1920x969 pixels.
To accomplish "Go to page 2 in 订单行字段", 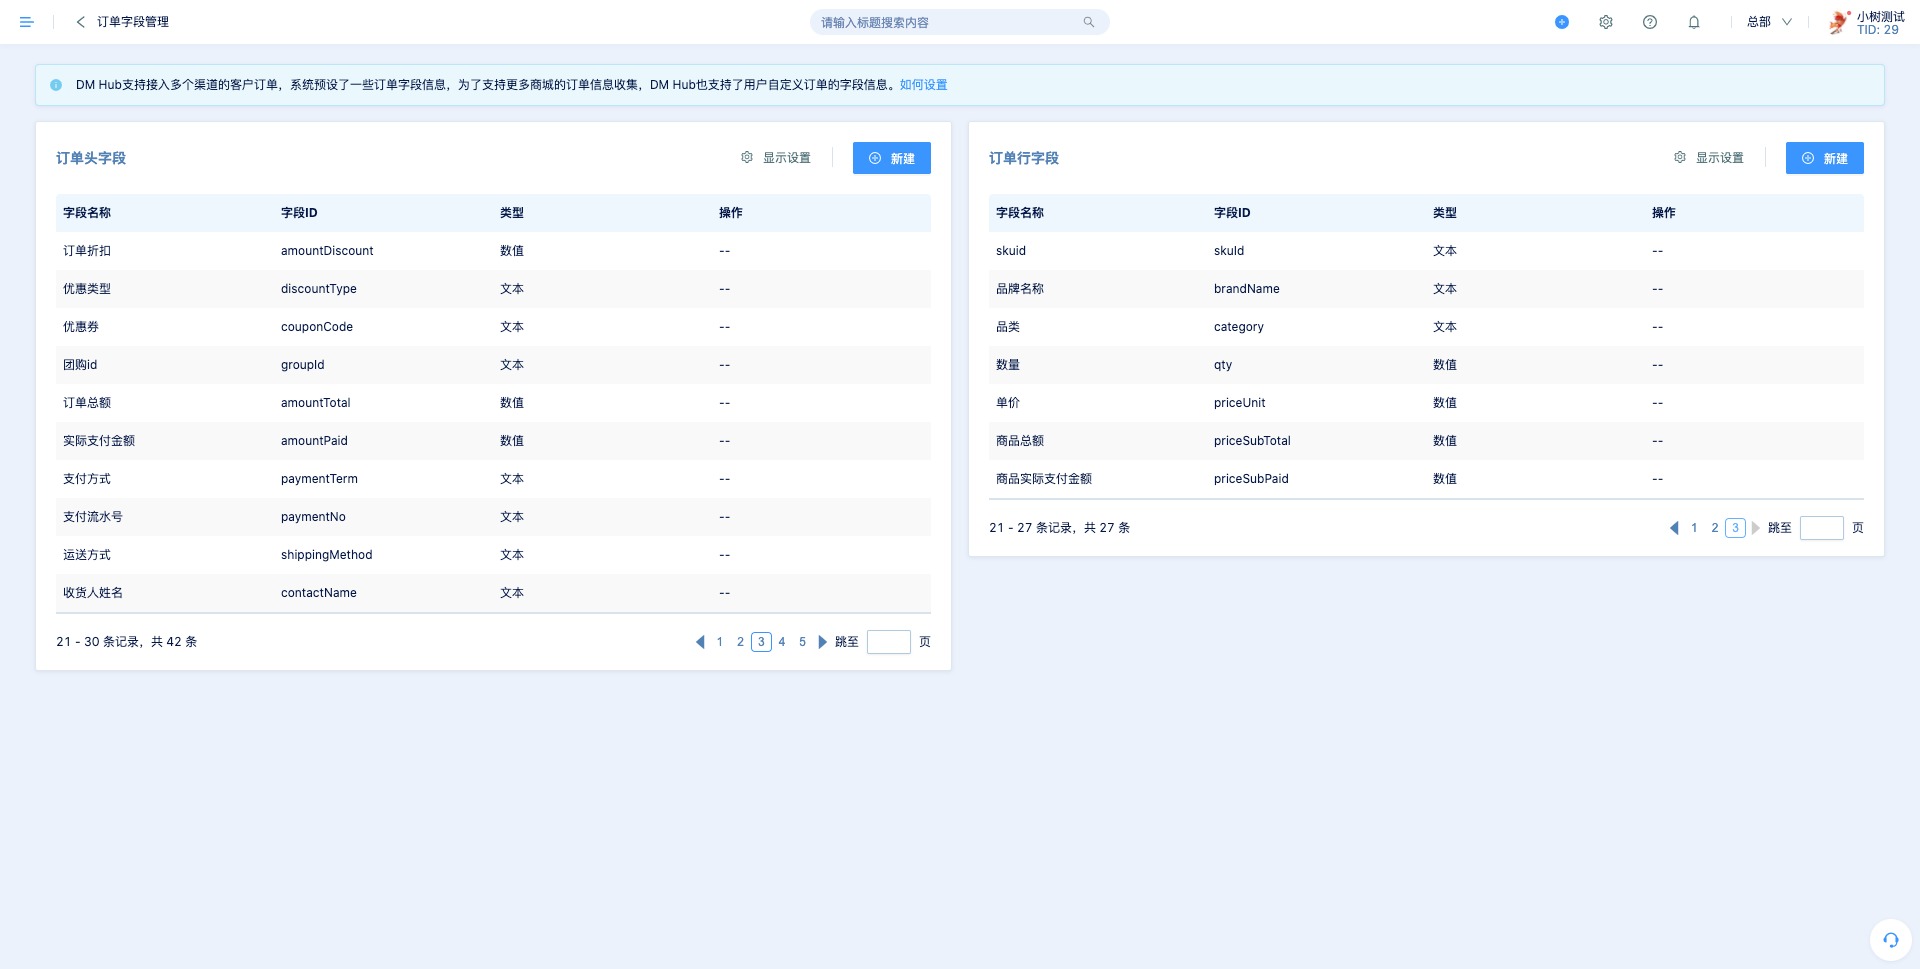I will click(1715, 528).
